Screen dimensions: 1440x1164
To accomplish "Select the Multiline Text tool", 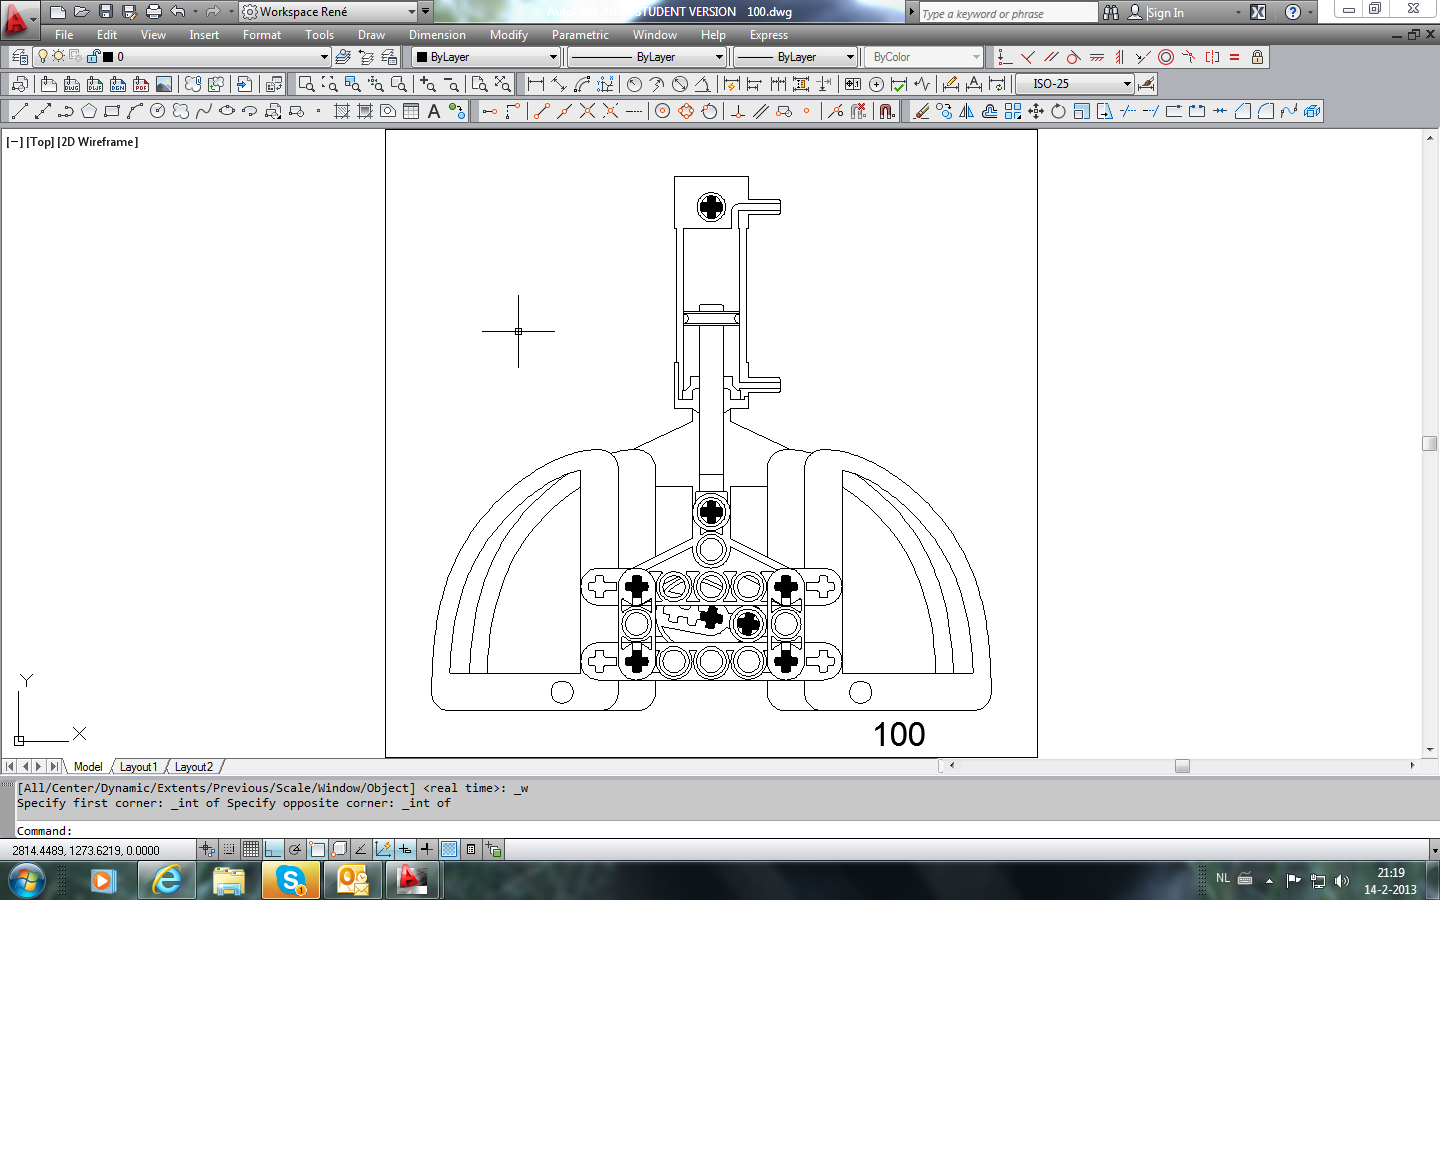I will click(x=434, y=111).
